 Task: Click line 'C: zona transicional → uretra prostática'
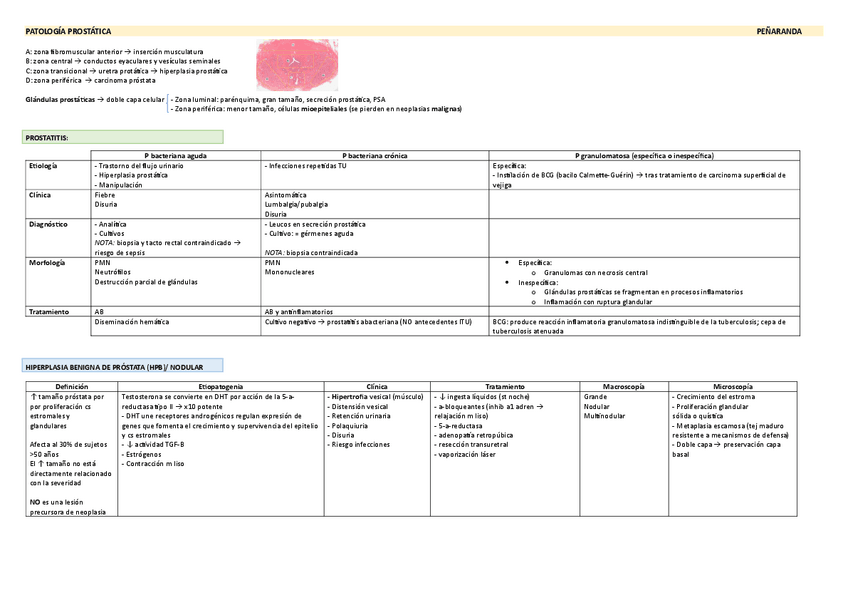click(126, 71)
